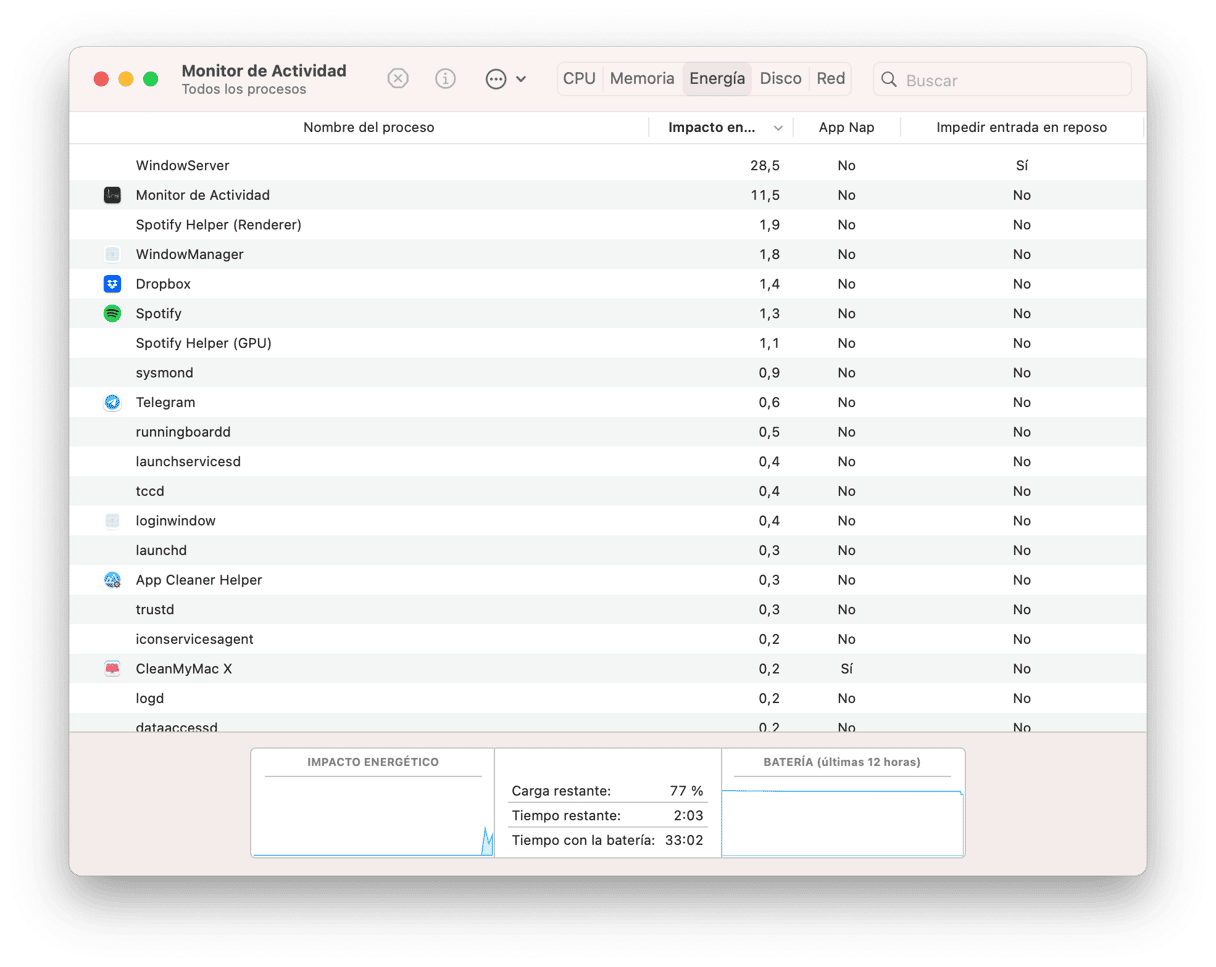This screenshot has width=1216, height=967.
Task: Select the WindowServer process row
Action: point(608,165)
